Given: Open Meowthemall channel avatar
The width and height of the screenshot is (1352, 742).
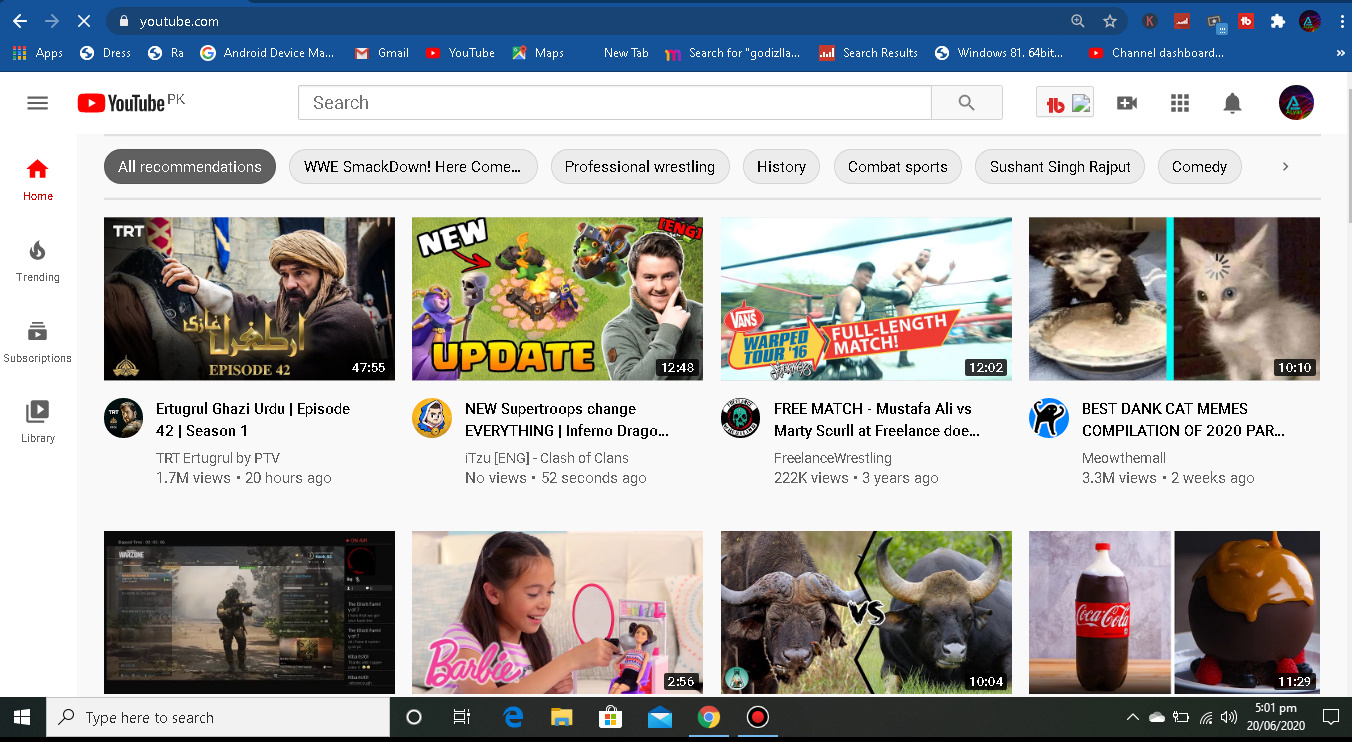Looking at the screenshot, I should click(1049, 418).
